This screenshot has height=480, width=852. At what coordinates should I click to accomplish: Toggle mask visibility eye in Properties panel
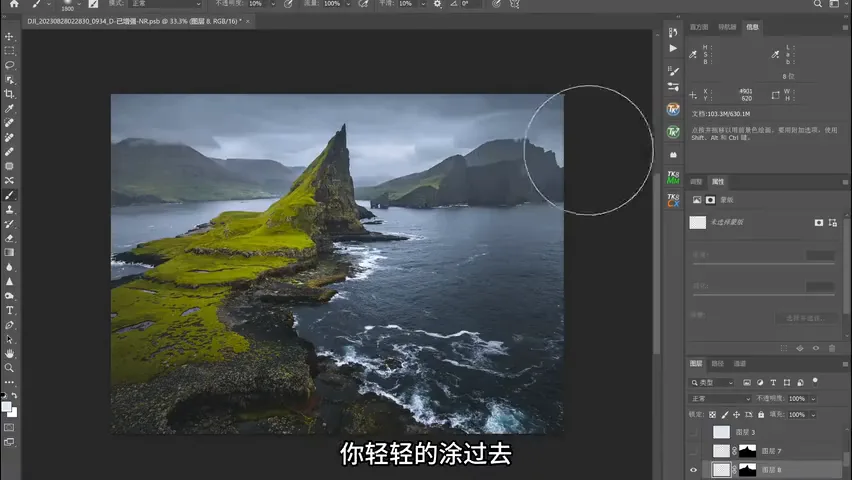(x=816, y=348)
